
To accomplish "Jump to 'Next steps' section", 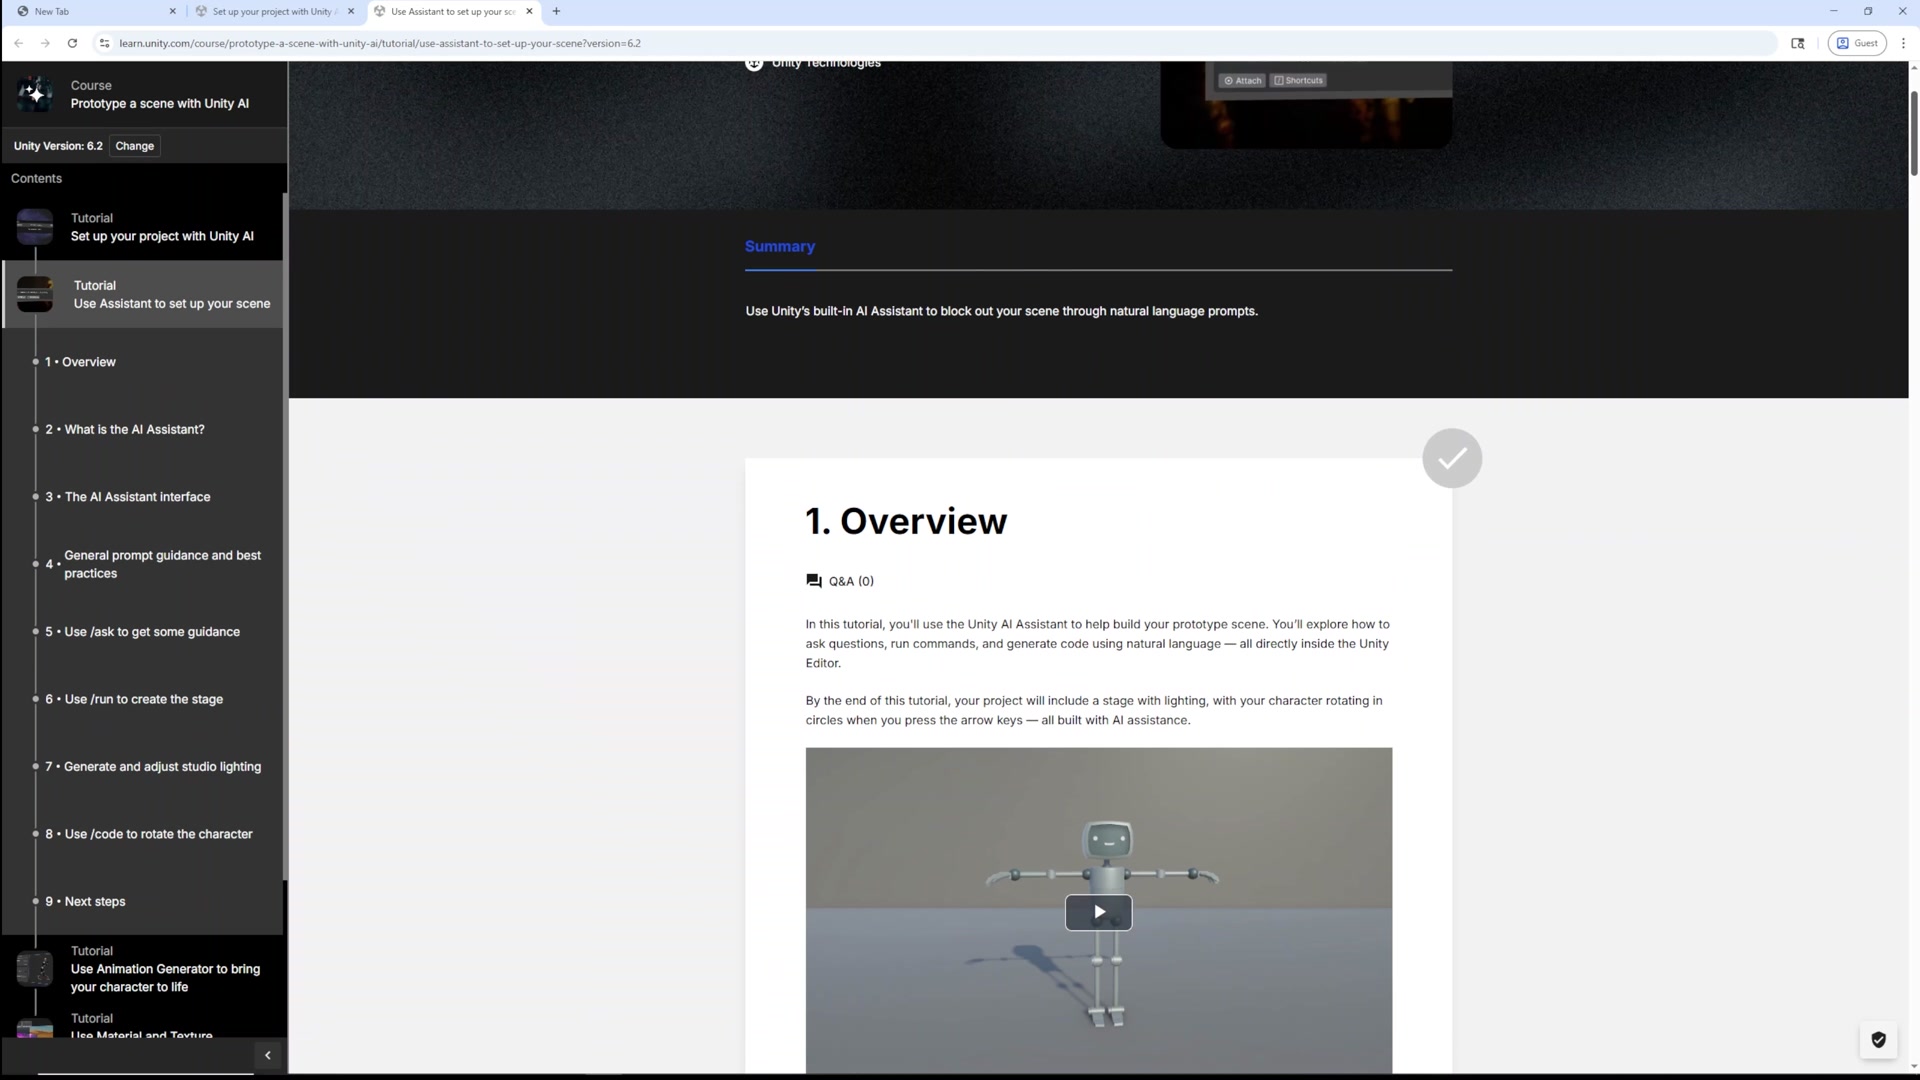I will [85, 902].
